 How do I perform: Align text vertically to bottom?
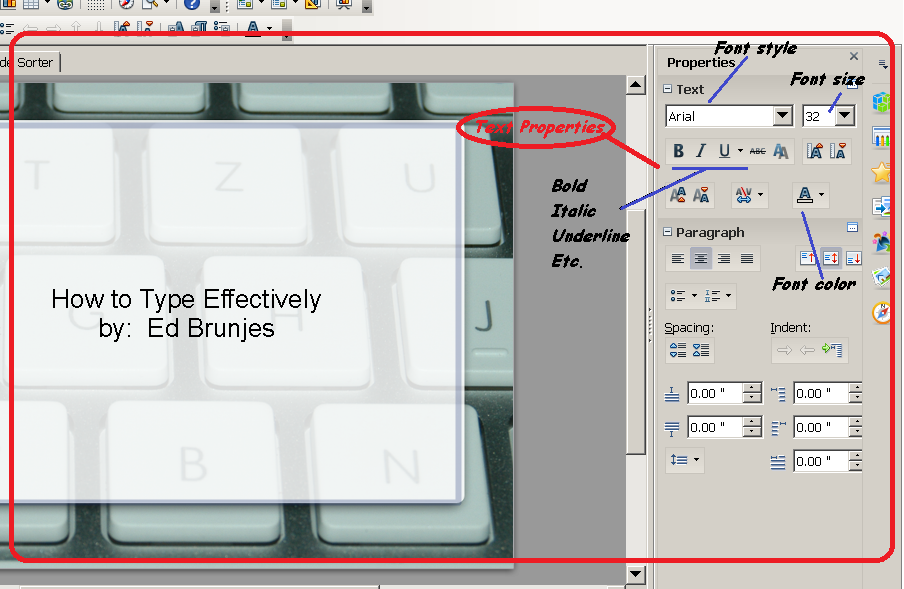[x=853, y=258]
